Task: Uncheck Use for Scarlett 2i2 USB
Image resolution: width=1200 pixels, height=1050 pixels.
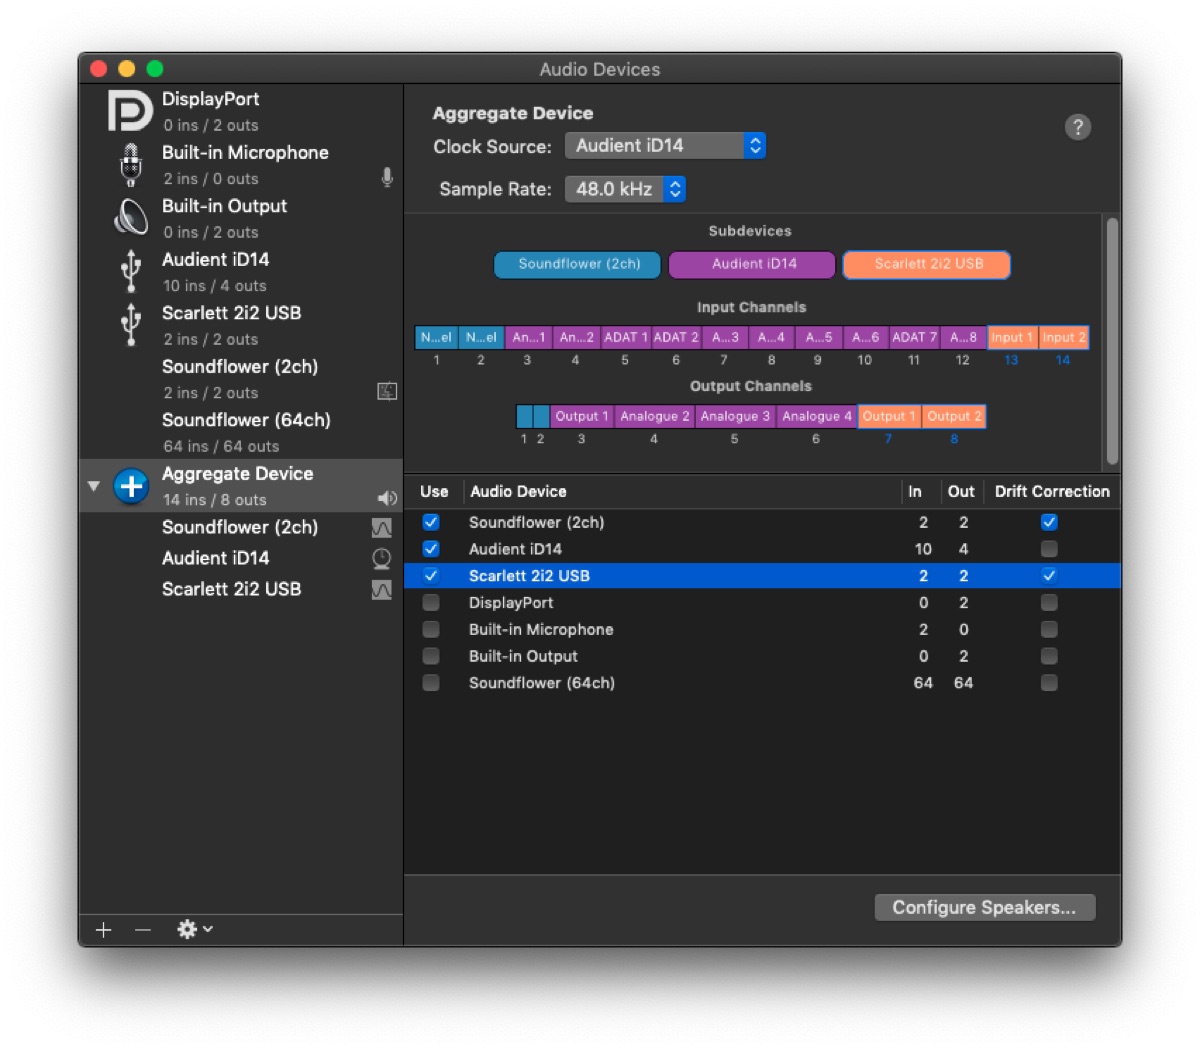Action: click(x=431, y=576)
